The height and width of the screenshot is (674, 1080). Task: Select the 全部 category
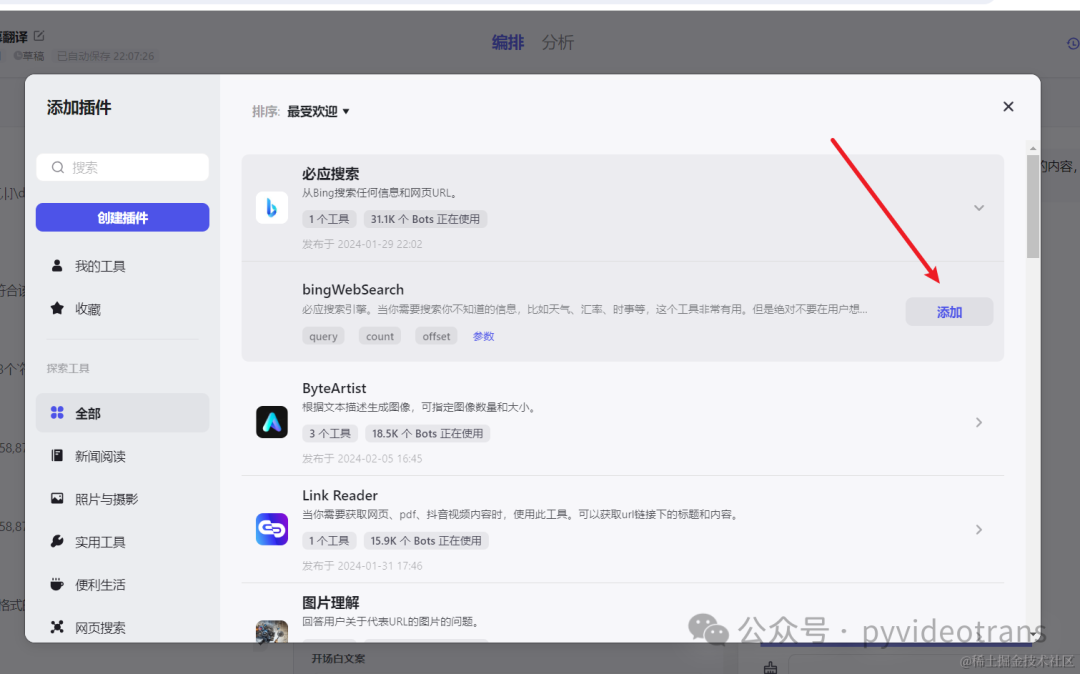[123, 413]
